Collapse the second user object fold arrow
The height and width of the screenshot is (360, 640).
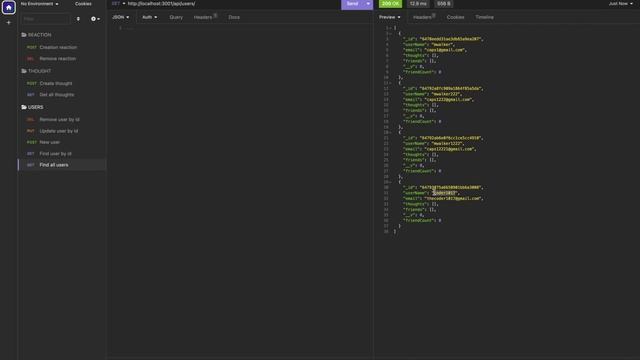pyautogui.click(x=390, y=83)
